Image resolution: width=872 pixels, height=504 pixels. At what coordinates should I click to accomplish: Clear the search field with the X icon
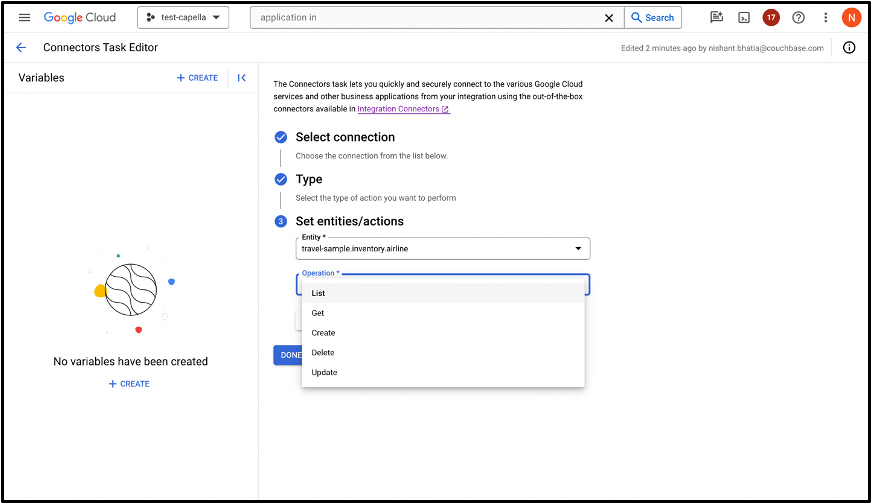click(609, 18)
